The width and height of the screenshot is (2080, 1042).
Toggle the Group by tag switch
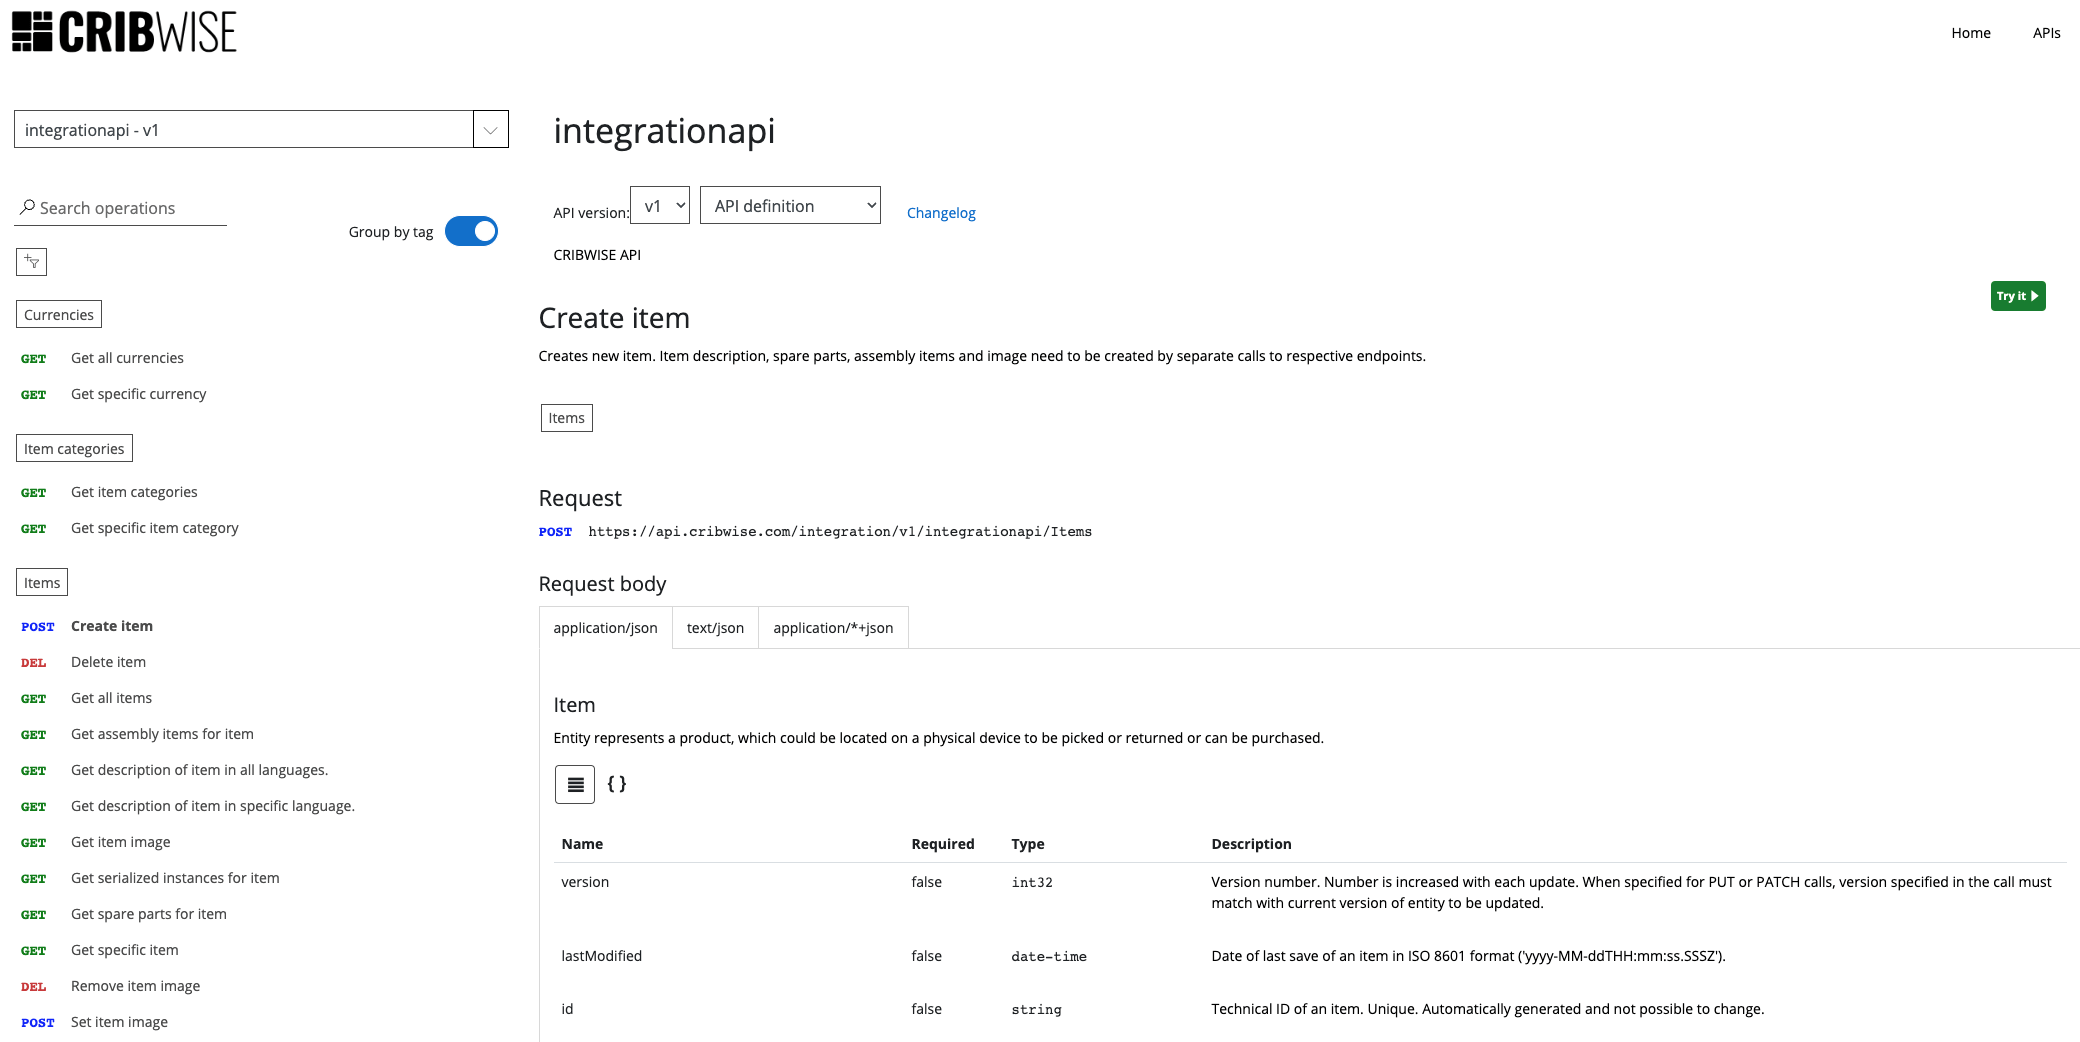click(x=471, y=232)
